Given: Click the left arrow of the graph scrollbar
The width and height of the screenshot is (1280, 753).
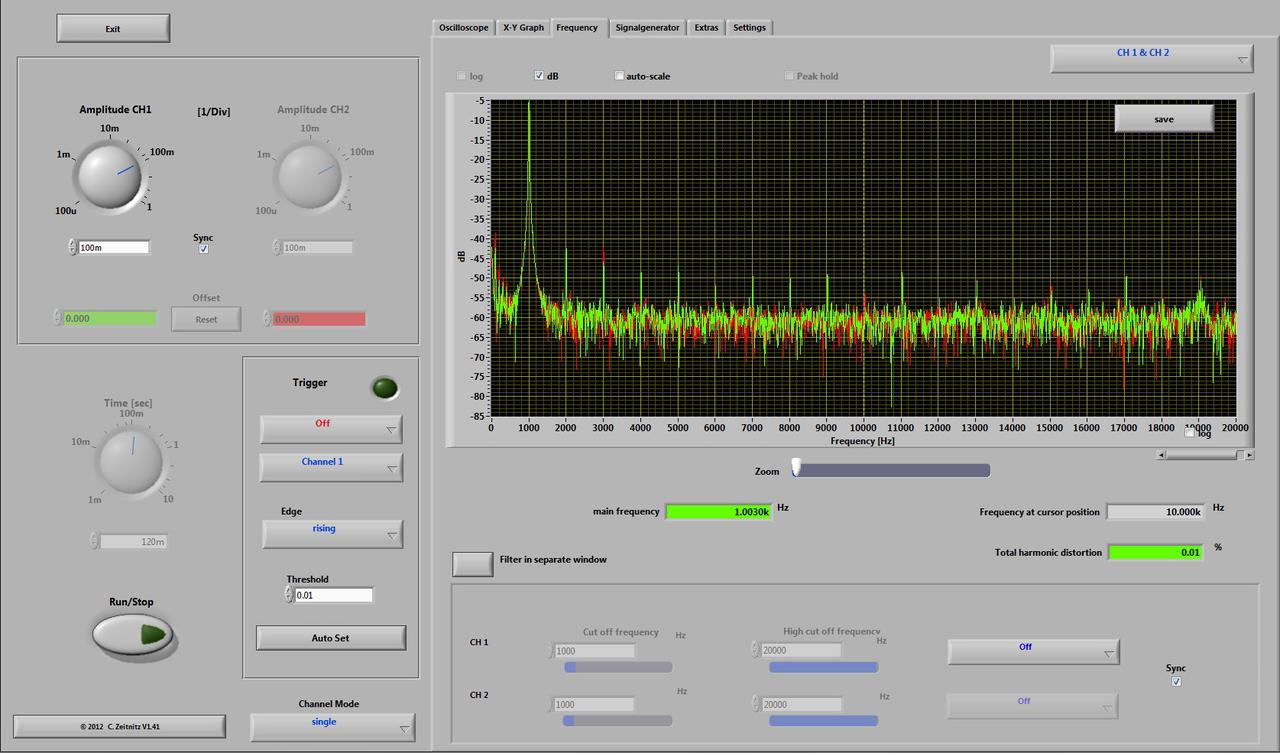Looking at the screenshot, I should click(x=1161, y=454).
